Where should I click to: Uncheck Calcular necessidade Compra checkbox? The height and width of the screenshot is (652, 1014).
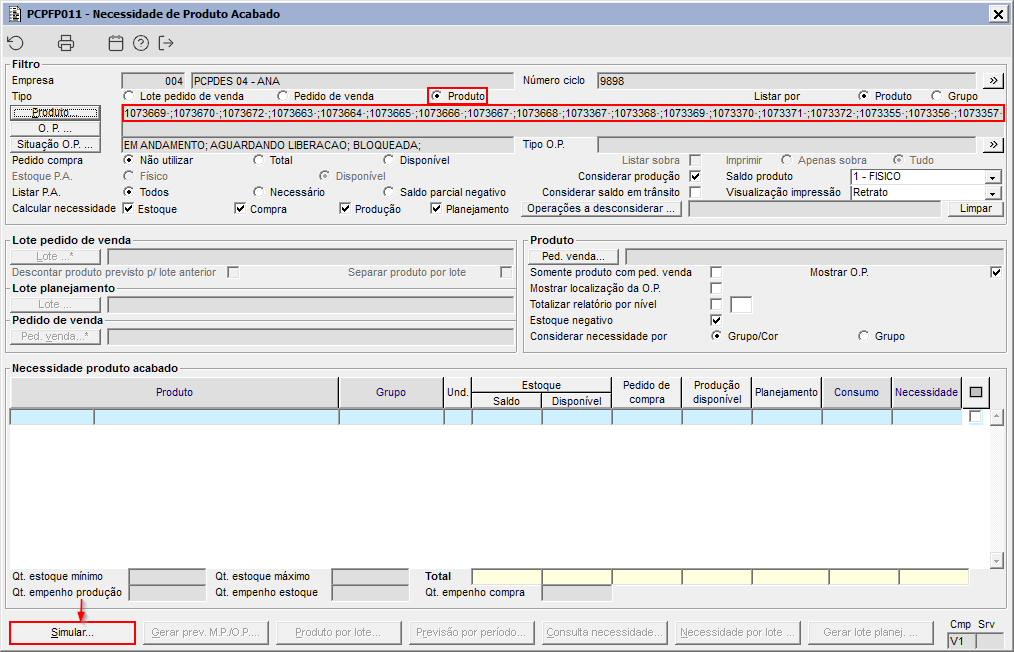click(240, 208)
